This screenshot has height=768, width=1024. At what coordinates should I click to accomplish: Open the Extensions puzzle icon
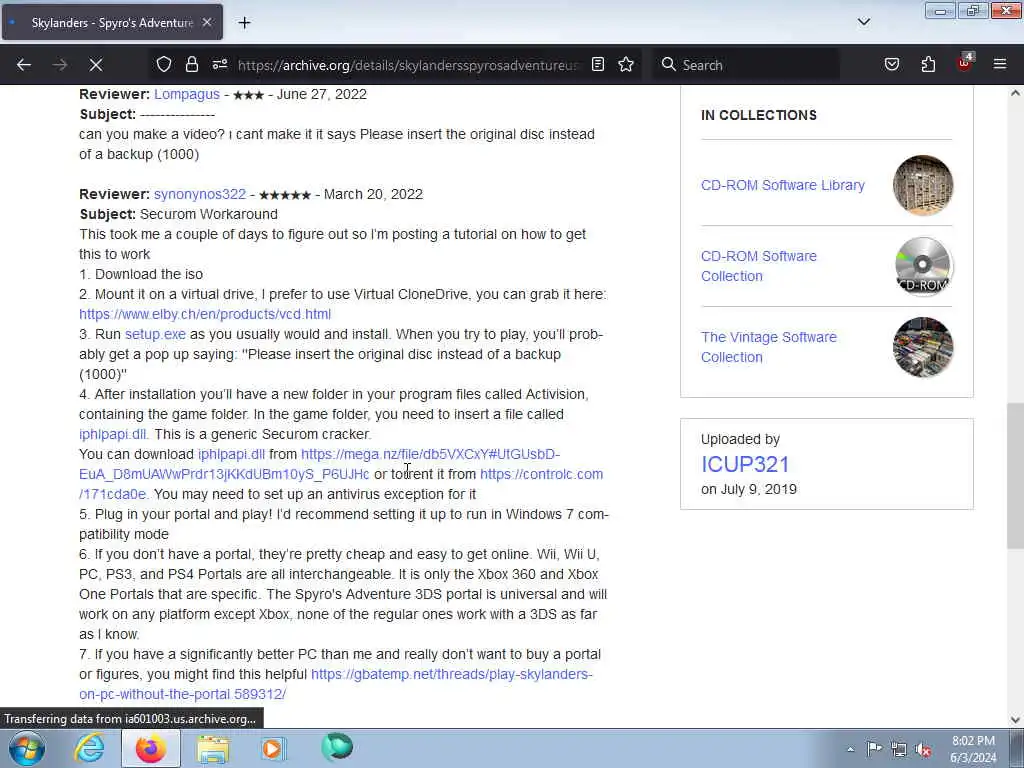[x=928, y=65]
